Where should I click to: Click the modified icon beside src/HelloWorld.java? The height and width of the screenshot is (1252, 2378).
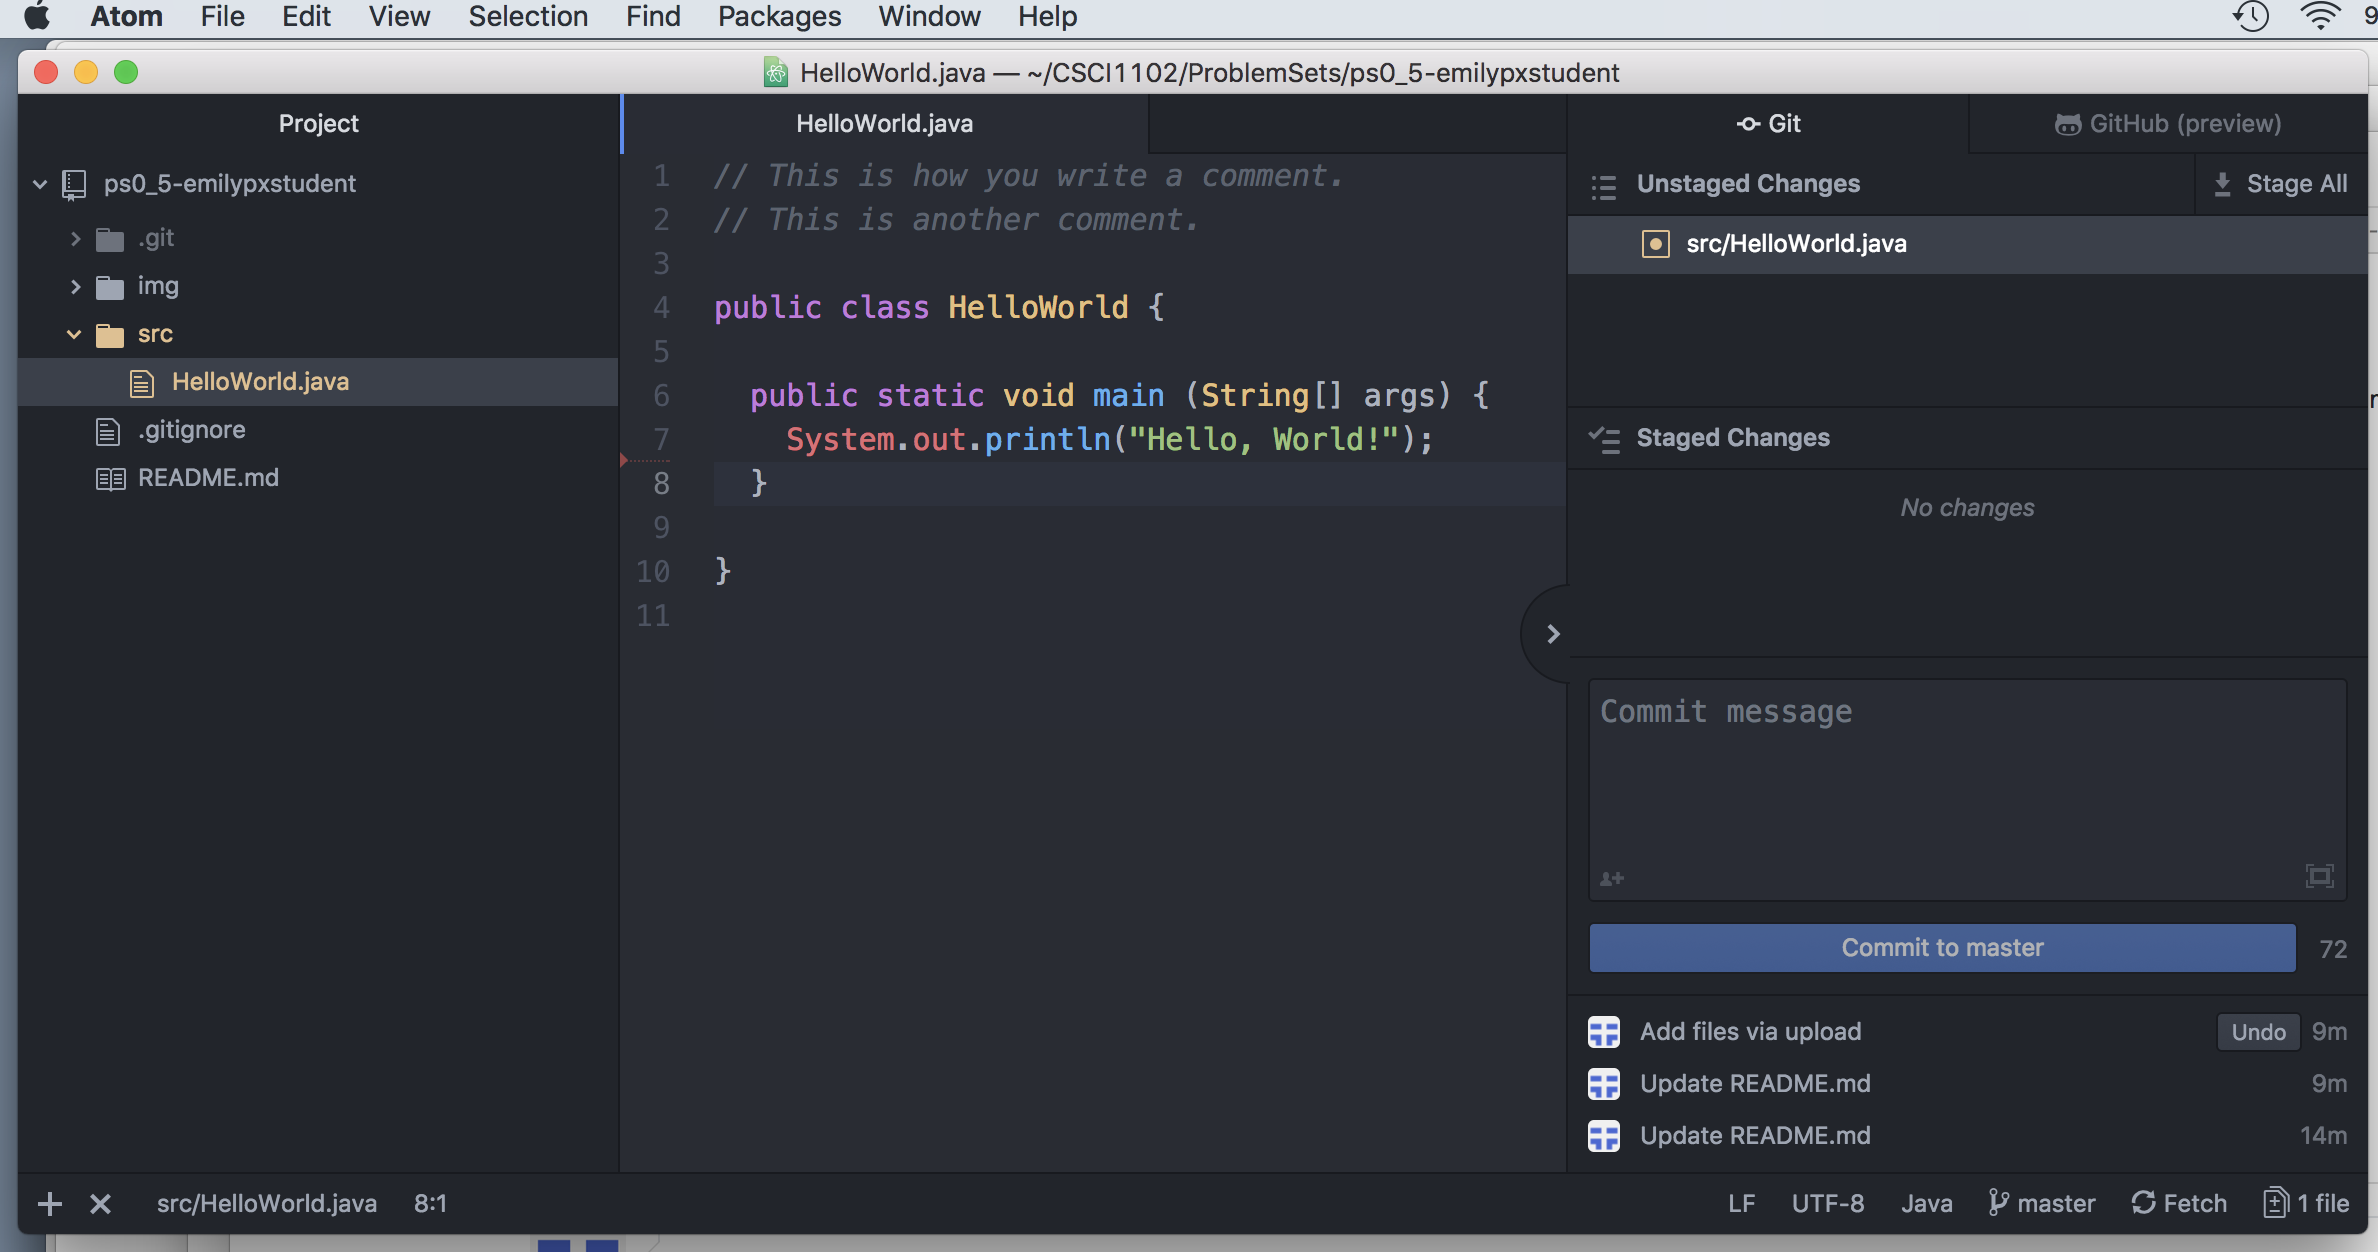(x=1655, y=244)
